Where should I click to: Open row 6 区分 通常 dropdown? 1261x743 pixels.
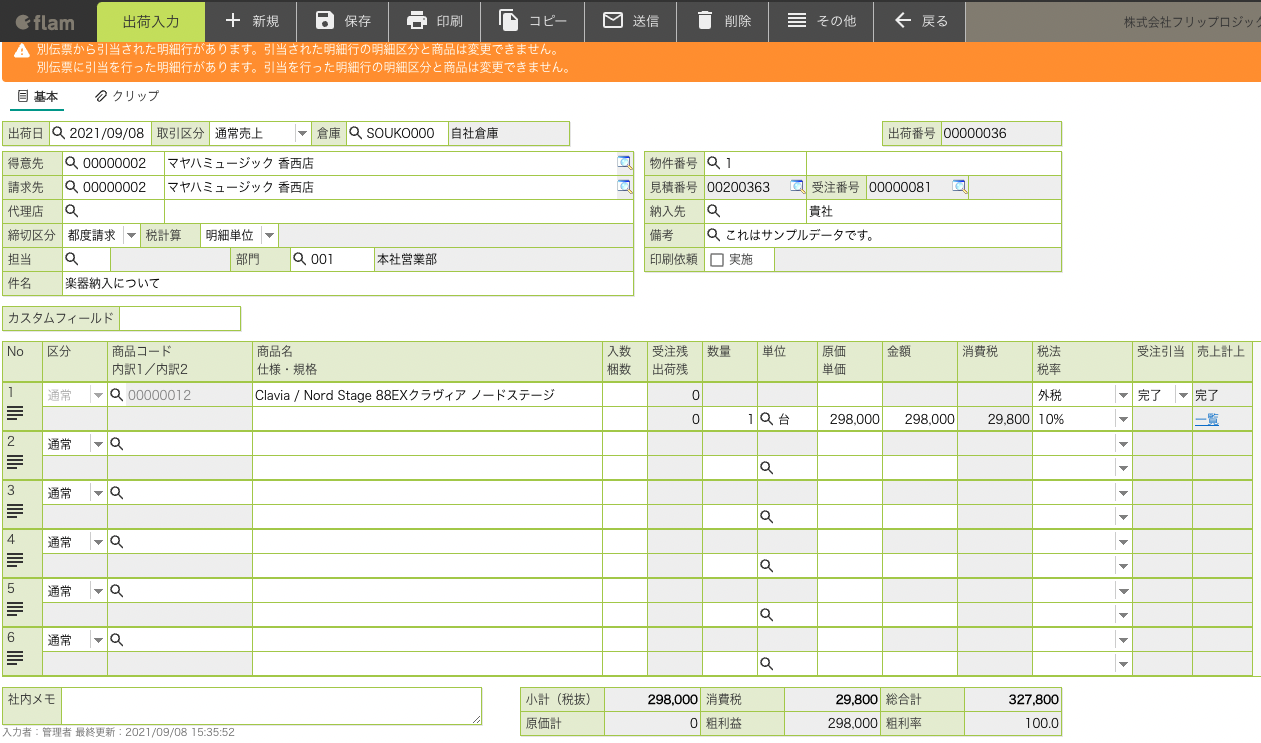pyautogui.click(x=98, y=640)
